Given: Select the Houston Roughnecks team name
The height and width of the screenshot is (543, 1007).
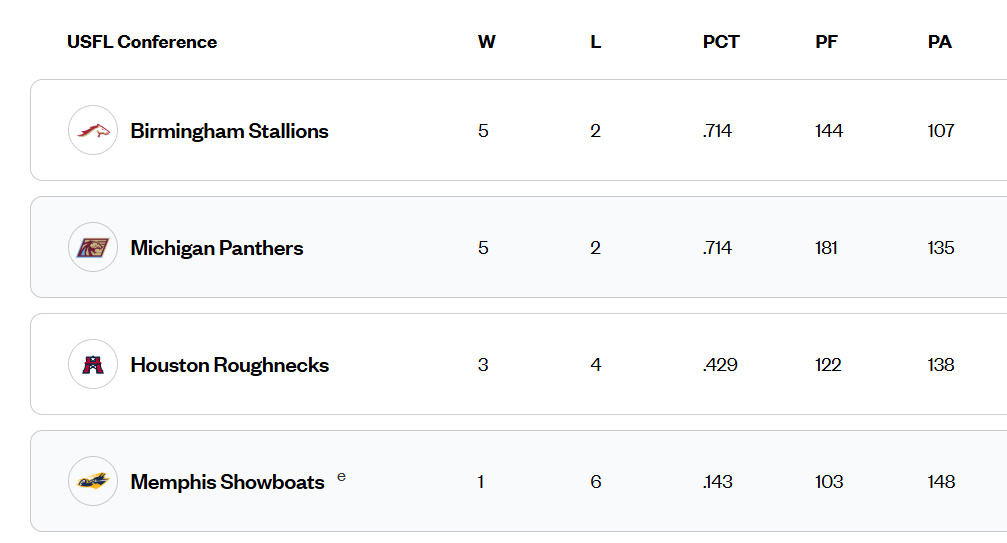Looking at the screenshot, I should [230, 365].
